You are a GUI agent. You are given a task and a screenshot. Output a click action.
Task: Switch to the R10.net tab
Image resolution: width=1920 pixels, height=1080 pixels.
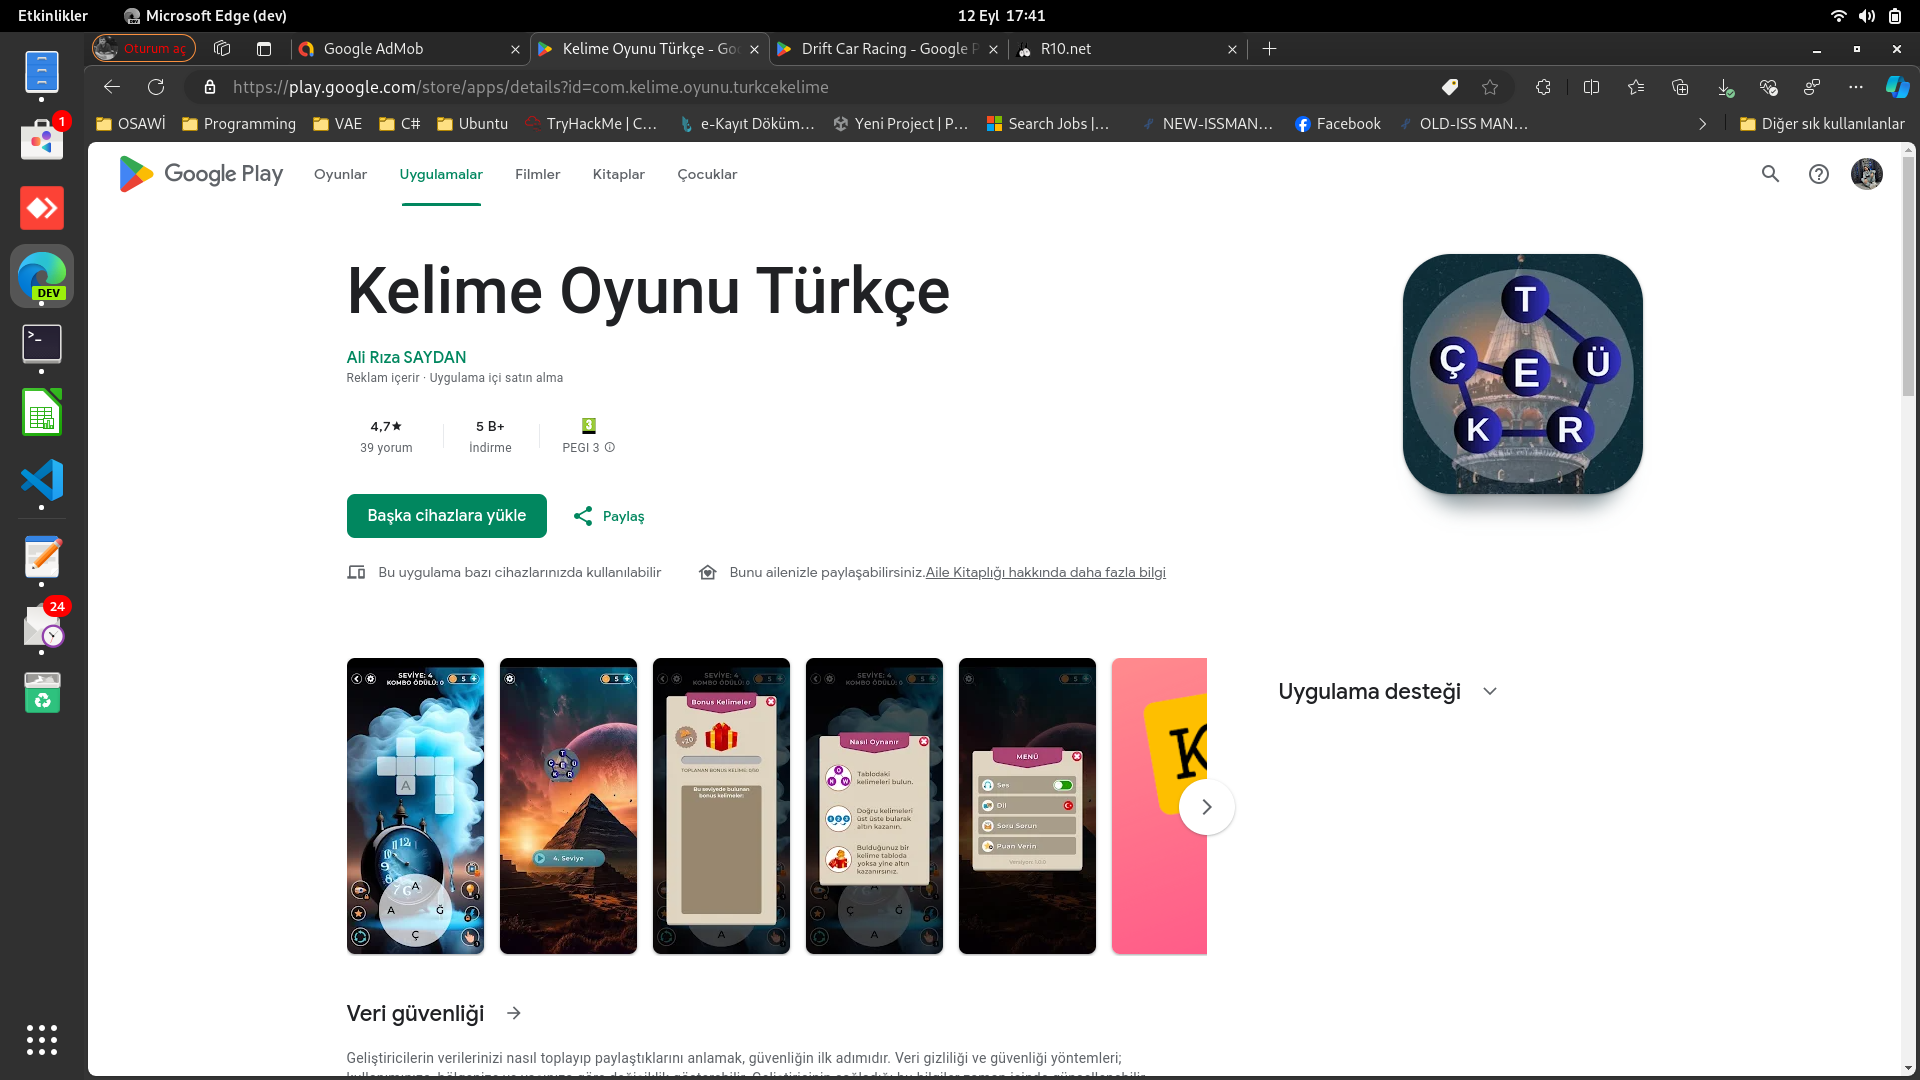point(1127,49)
